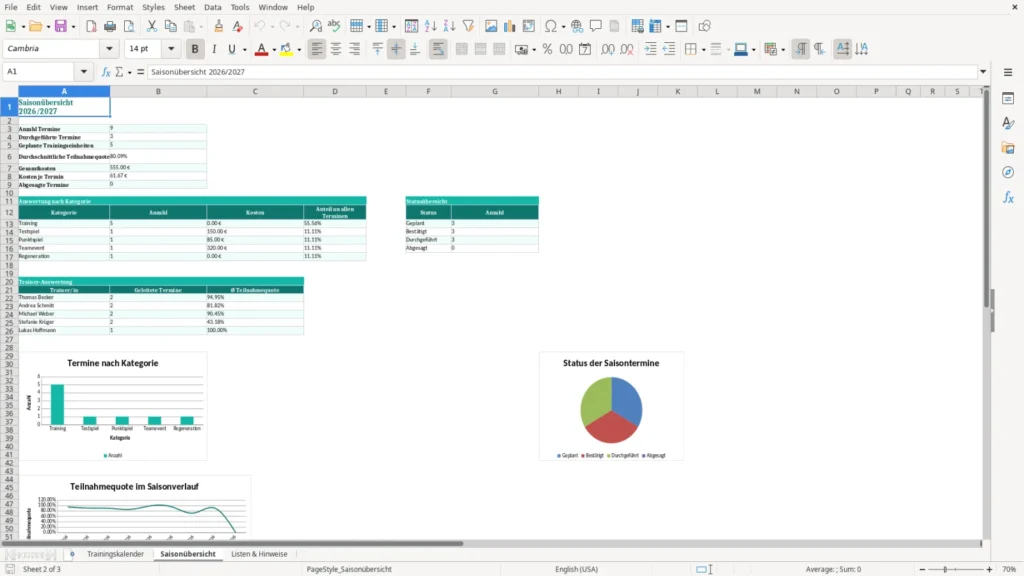Open the Conditional Formatting dropdown arrow
The width and height of the screenshot is (1024, 576).
(x=782, y=50)
